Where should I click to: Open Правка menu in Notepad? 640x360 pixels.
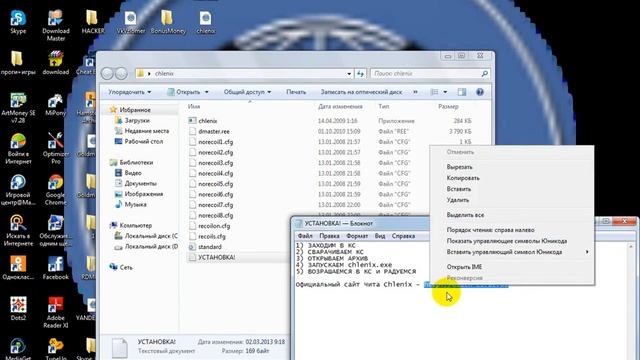329,236
